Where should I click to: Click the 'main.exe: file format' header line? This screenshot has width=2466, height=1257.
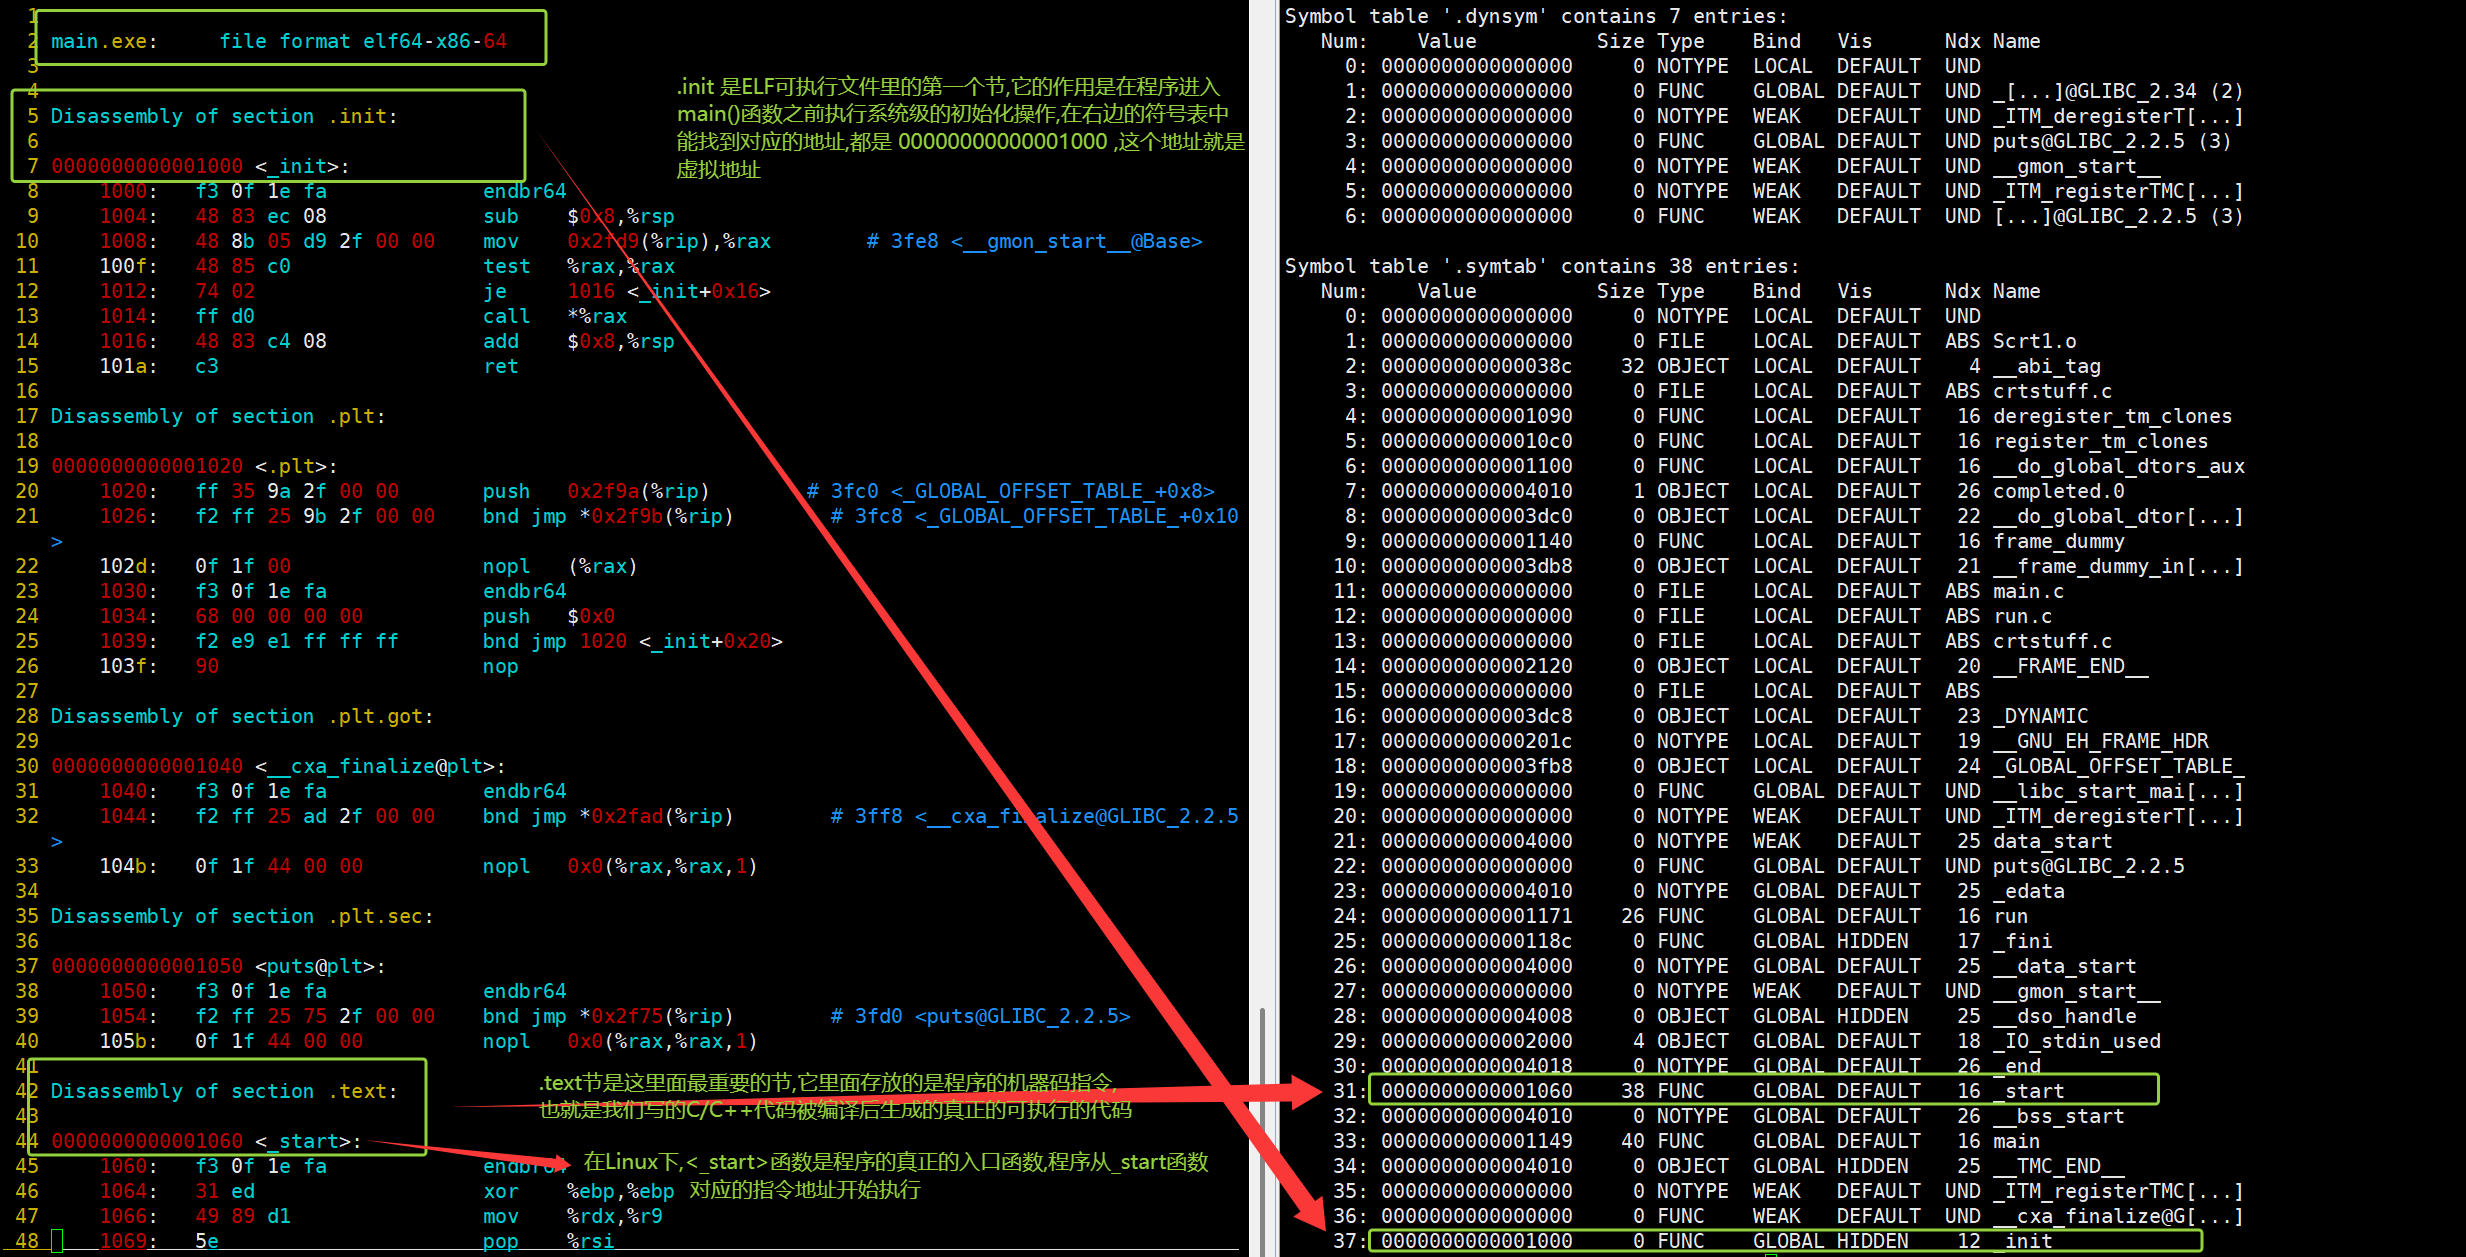279,41
